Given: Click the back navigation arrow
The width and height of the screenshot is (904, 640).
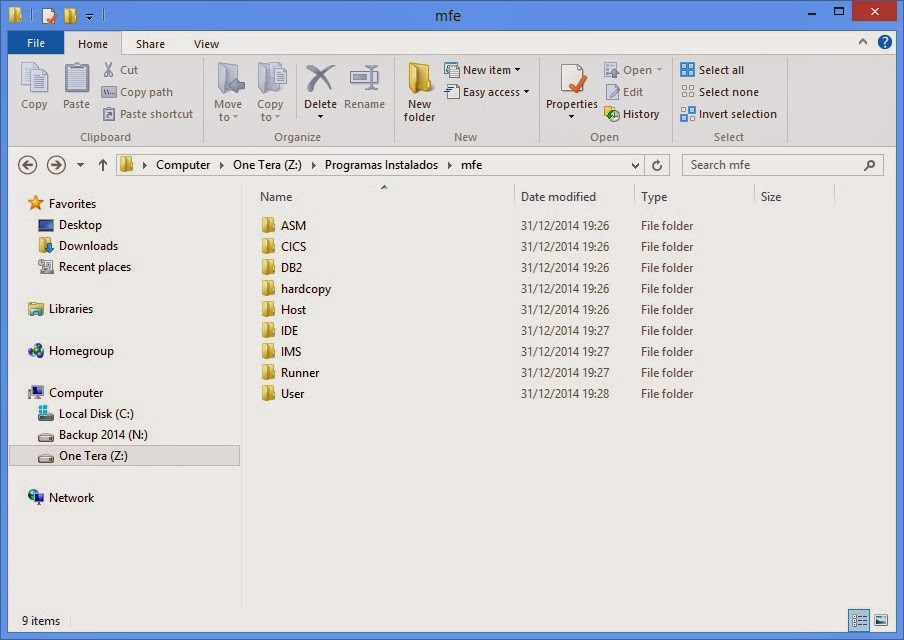Looking at the screenshot, I should 27,165.
